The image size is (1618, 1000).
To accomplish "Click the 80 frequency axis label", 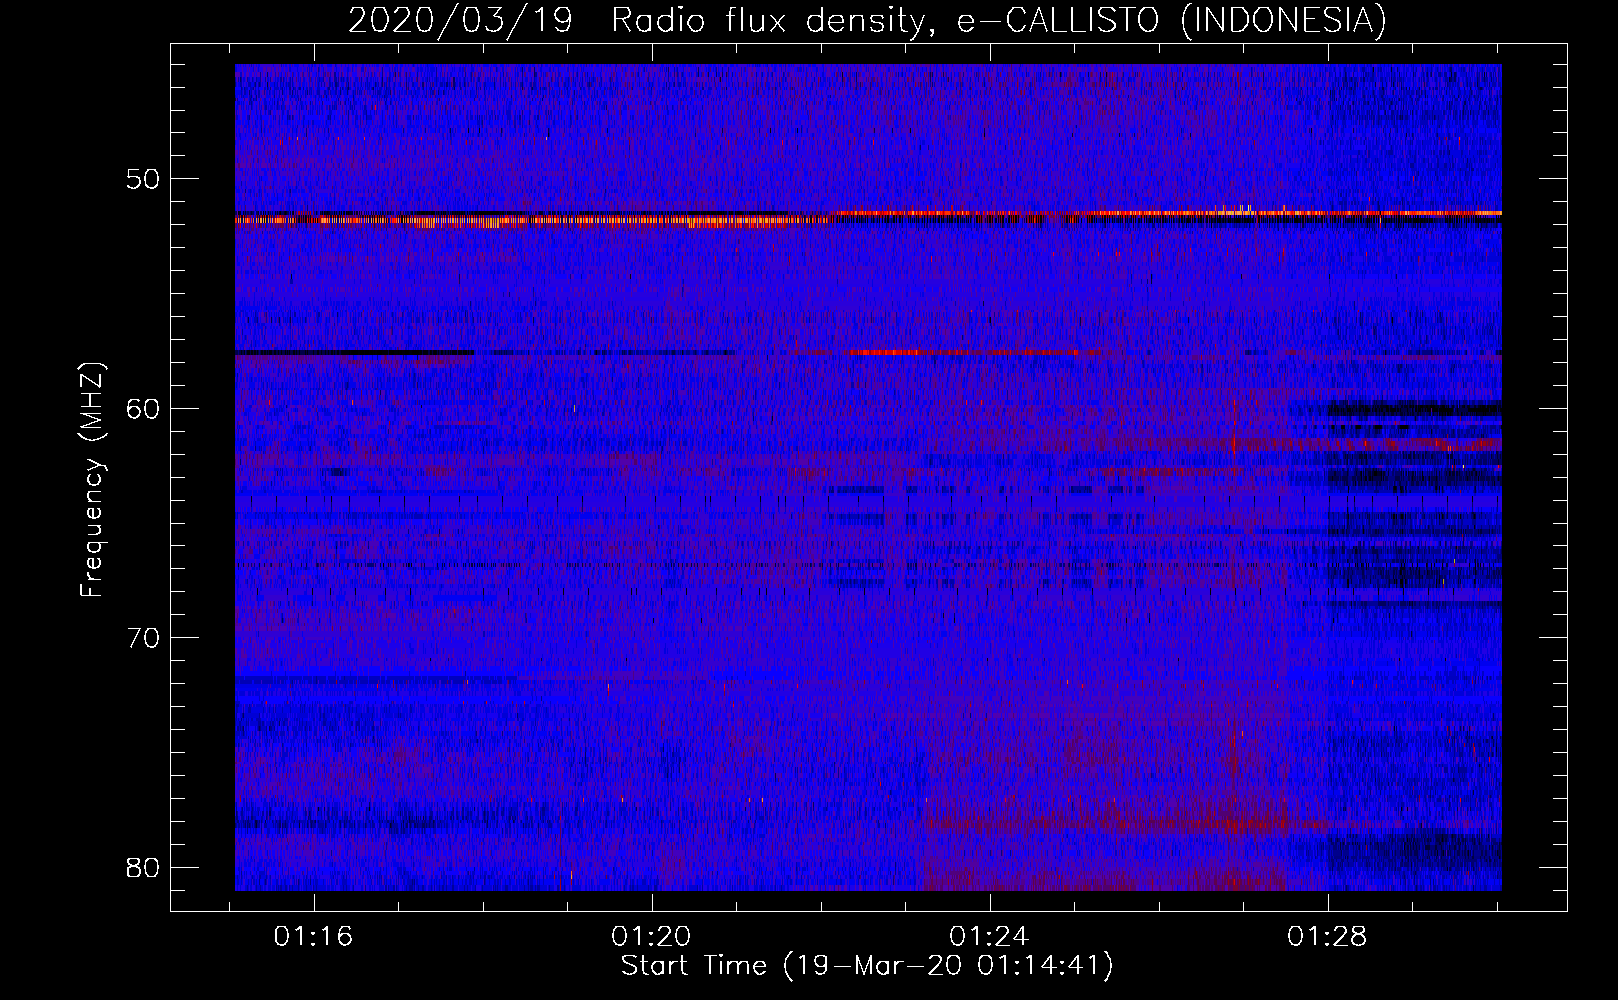I will [143, 867].
